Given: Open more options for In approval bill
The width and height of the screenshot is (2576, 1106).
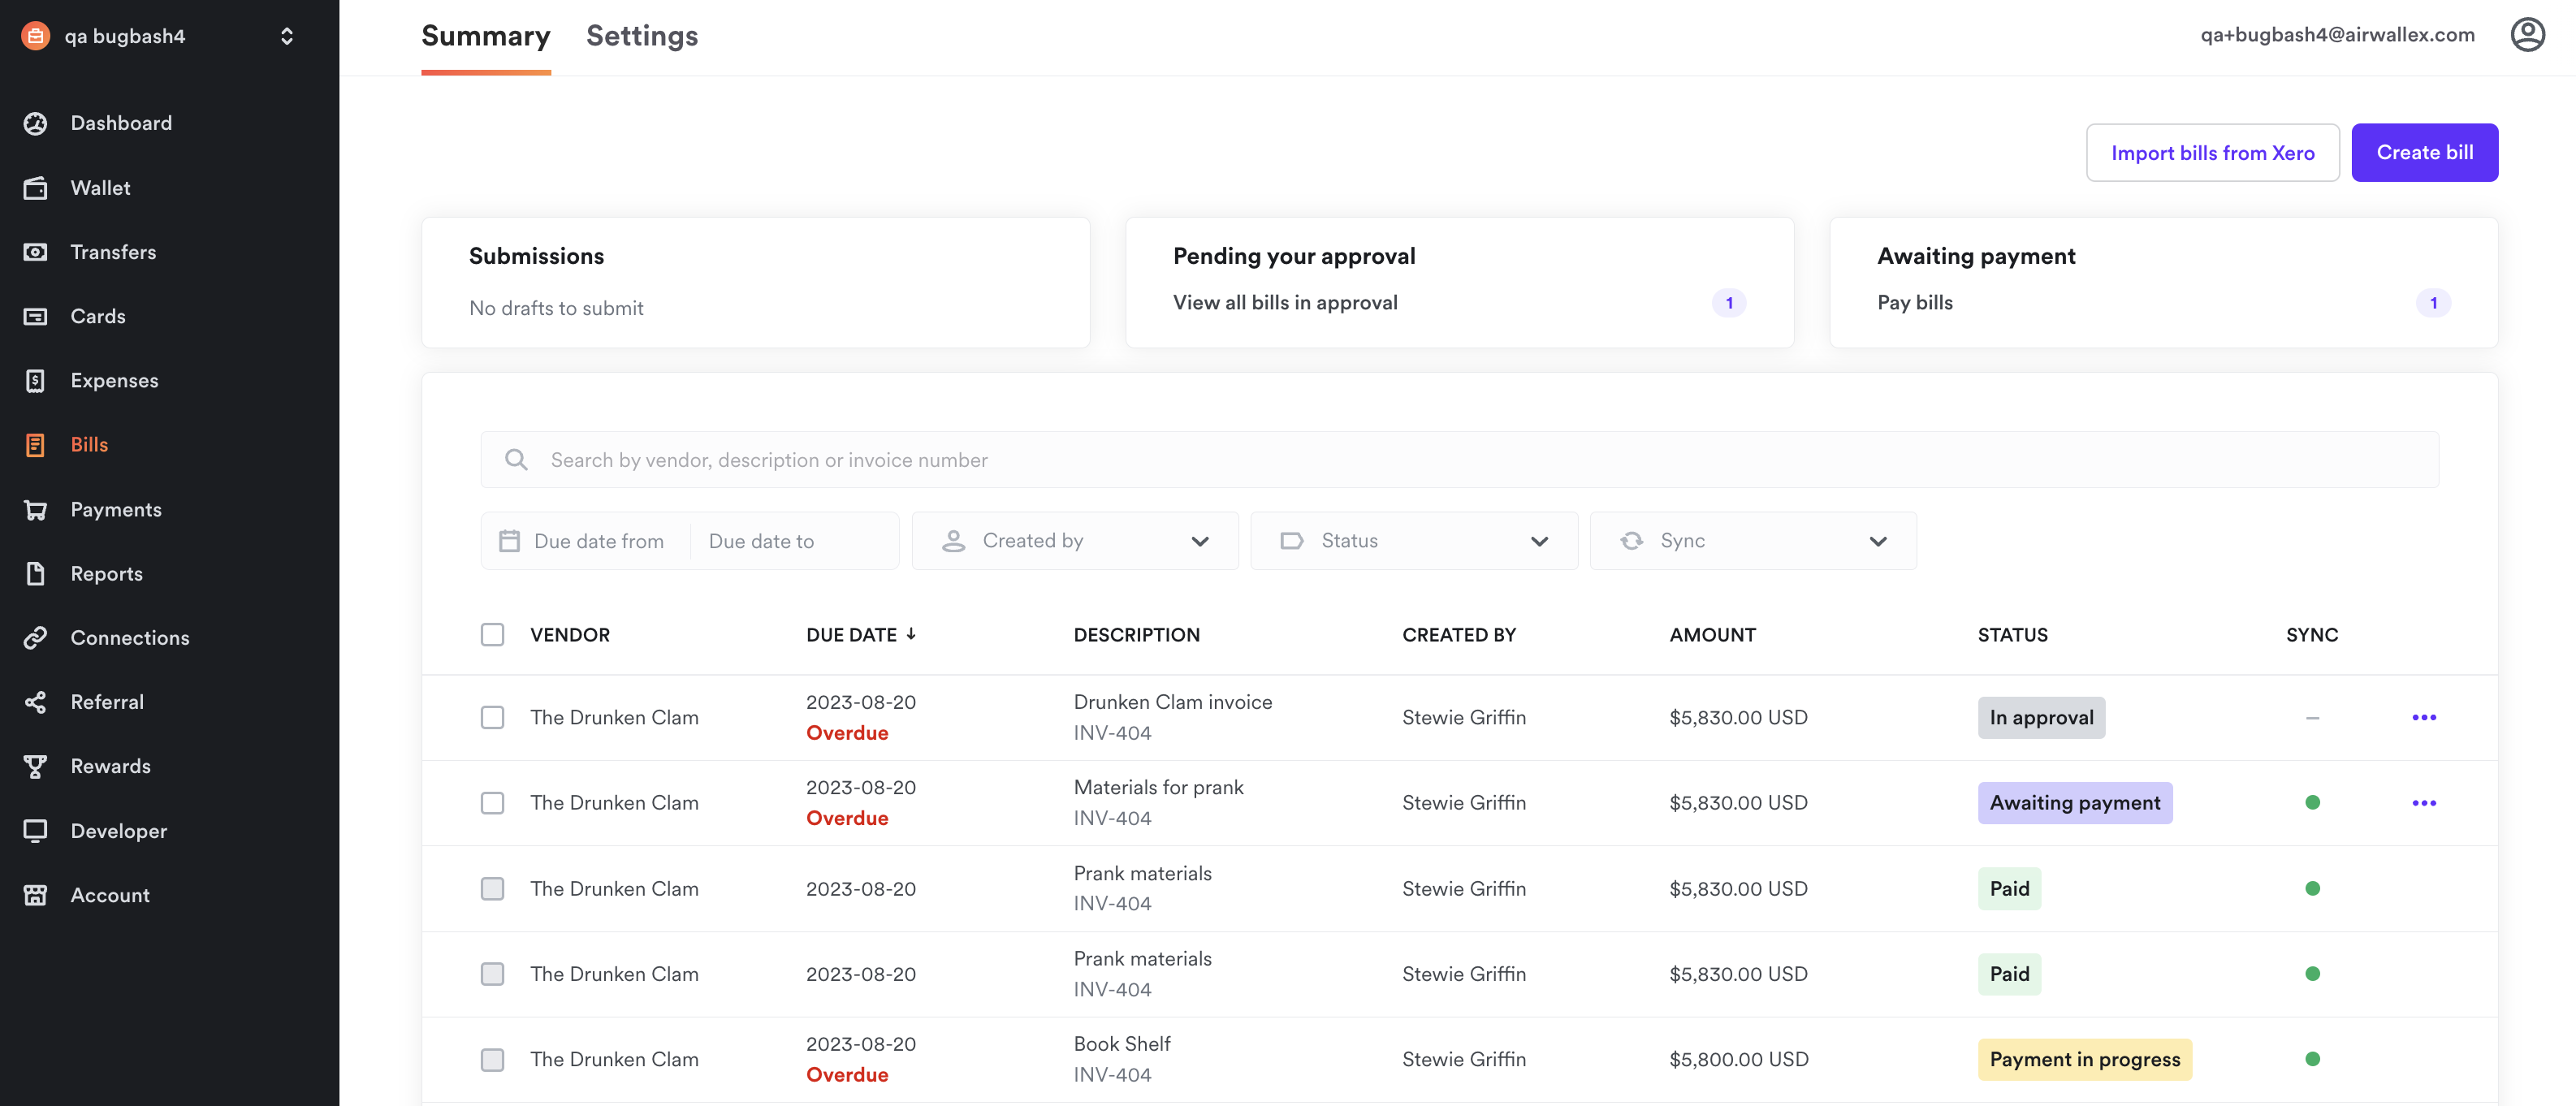Looking at the screenshot, I should pos(2423,717).
